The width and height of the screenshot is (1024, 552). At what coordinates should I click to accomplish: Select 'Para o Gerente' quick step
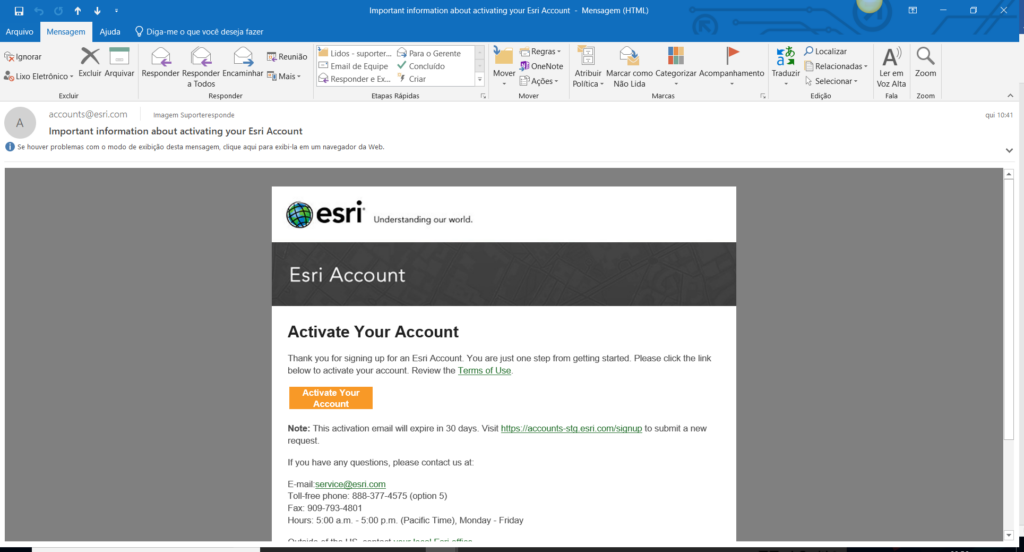coord(429,53)
